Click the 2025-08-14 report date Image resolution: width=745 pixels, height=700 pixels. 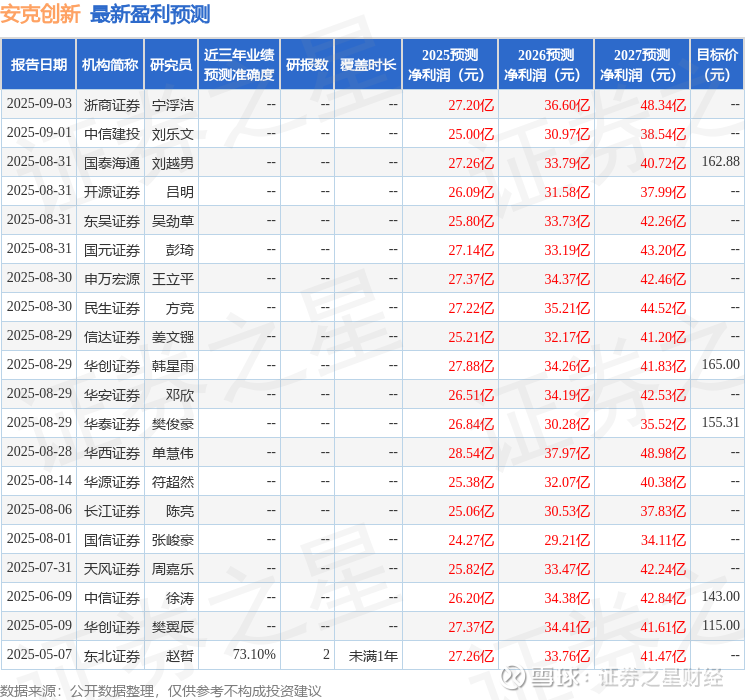[39, 480]
